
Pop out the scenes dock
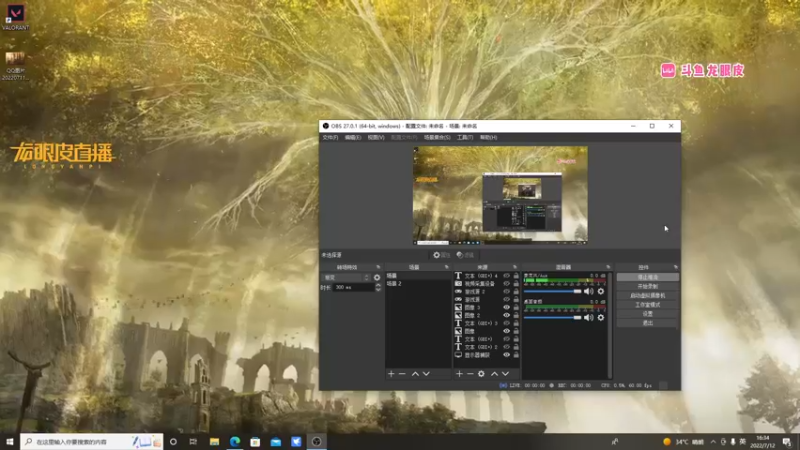pos(446,267)
